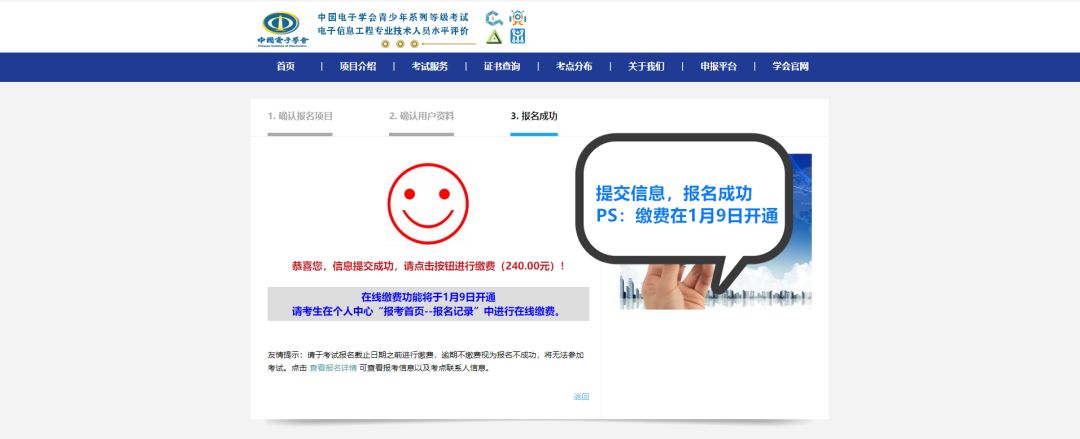Open the 项目介绍 menu item

(358, 67)
